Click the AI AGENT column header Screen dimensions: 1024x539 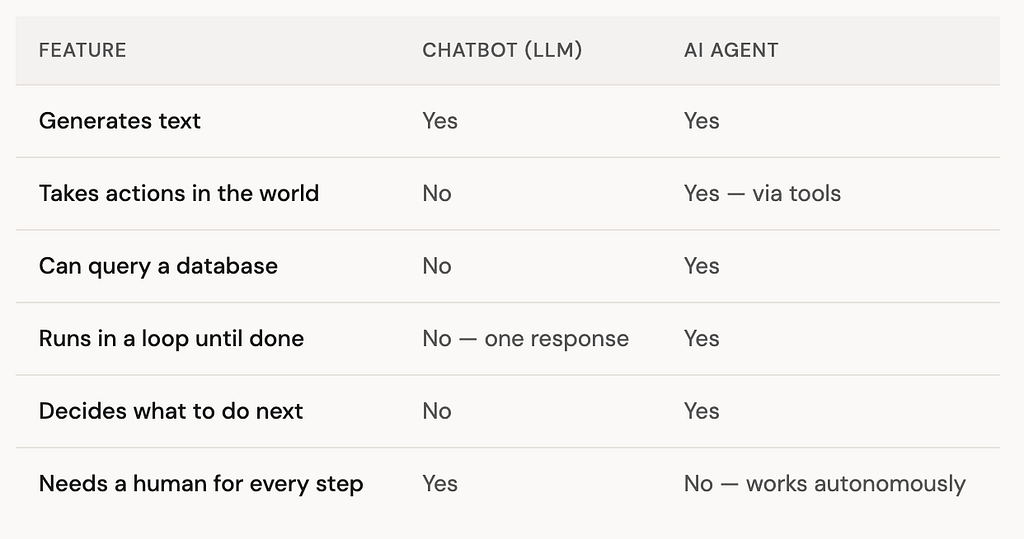pos(730,50)
